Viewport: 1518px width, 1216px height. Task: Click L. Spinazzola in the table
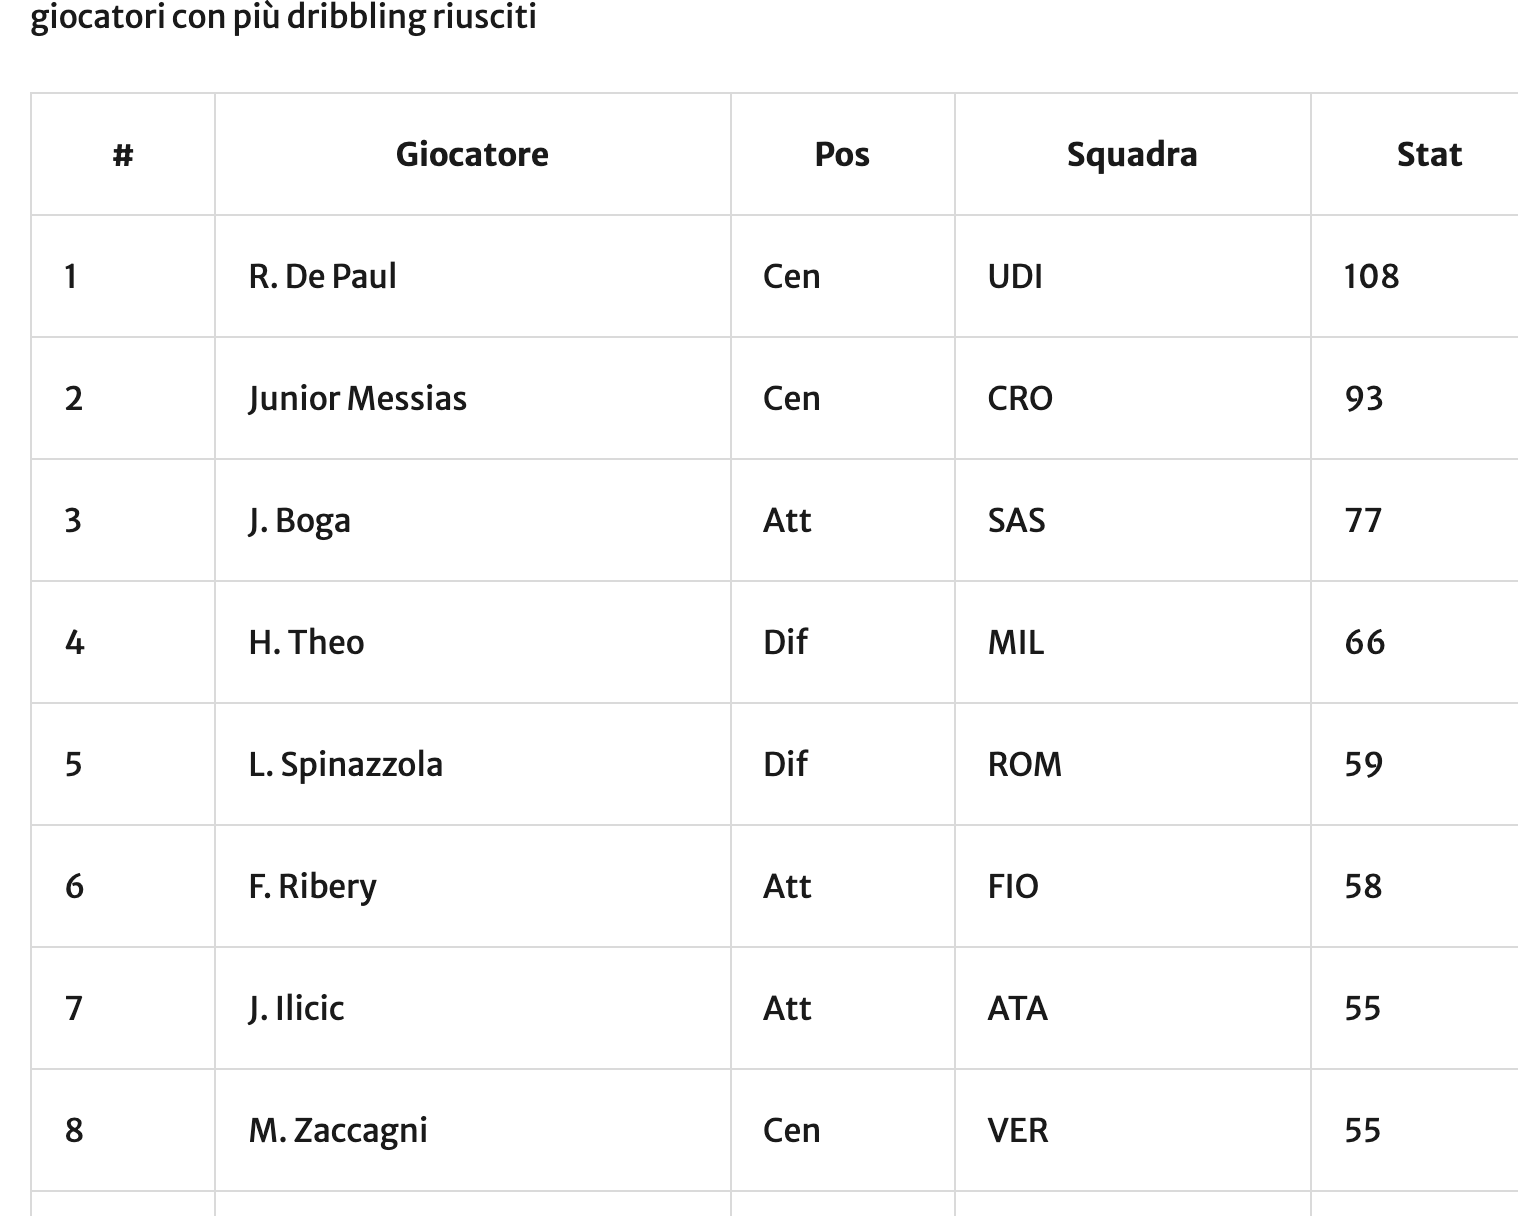click(x=345, y=764)
